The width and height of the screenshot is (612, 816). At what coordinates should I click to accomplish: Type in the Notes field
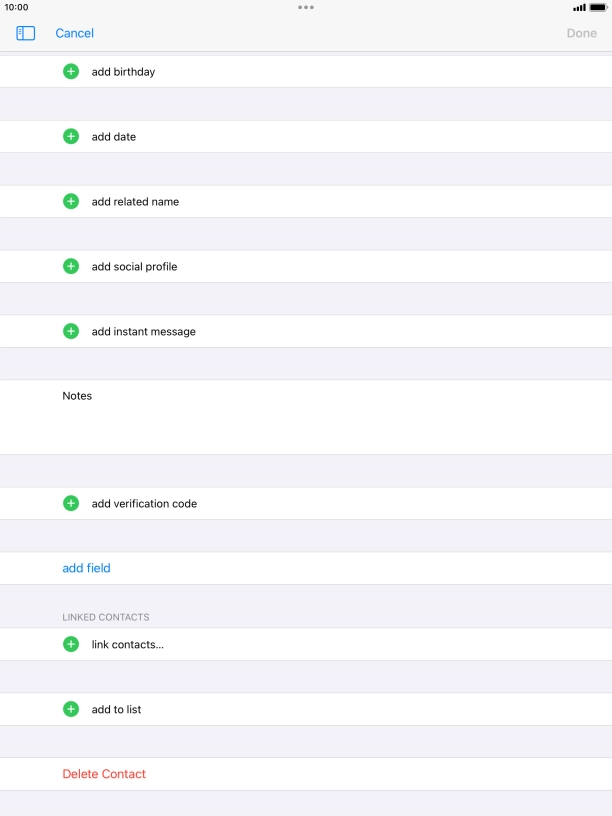point(300,418)
